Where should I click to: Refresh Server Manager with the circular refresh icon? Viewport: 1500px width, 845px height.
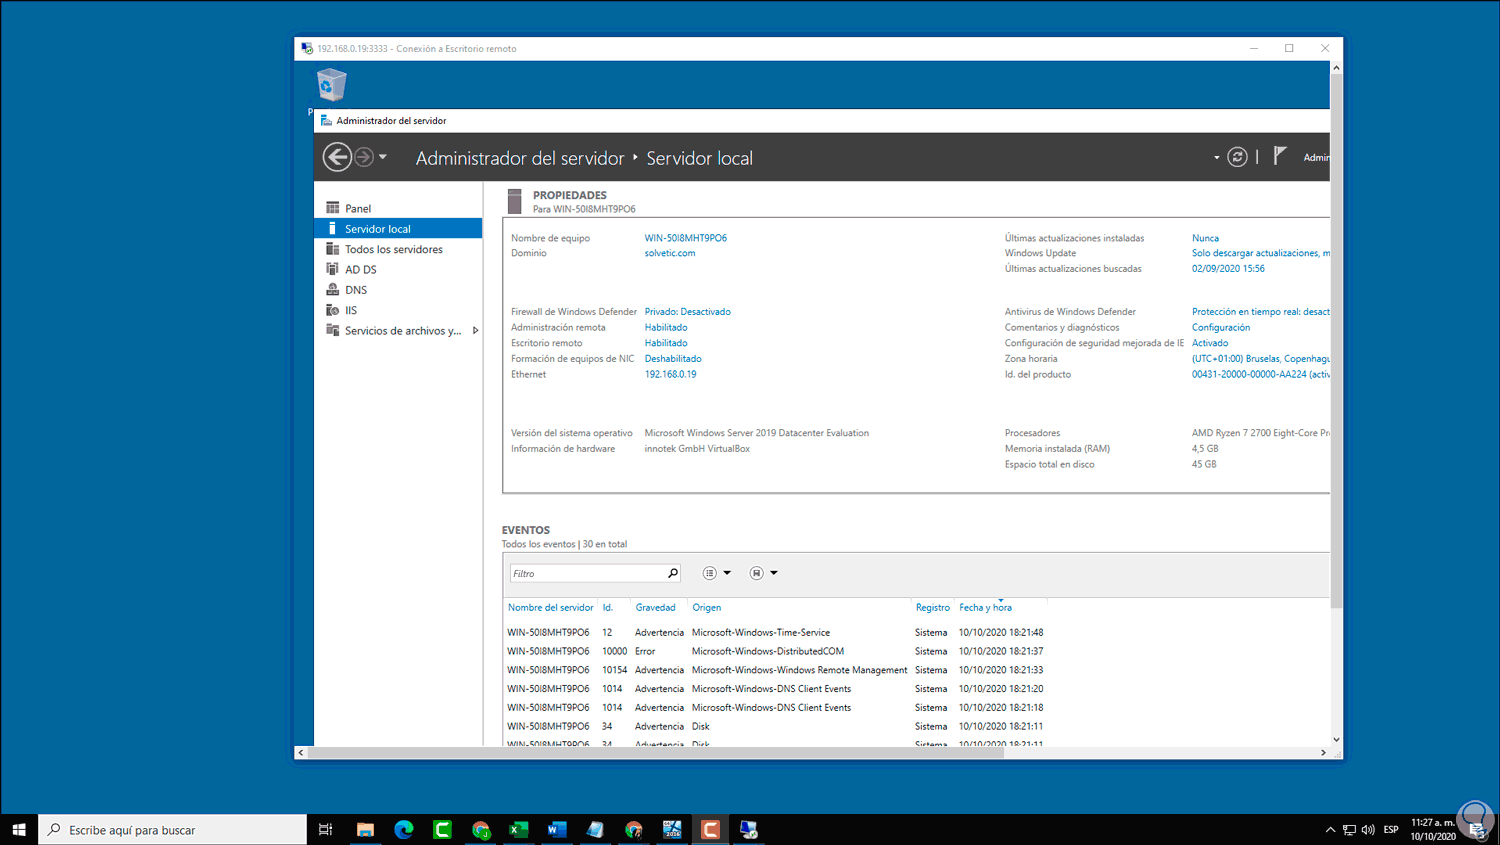(1237, 157)
